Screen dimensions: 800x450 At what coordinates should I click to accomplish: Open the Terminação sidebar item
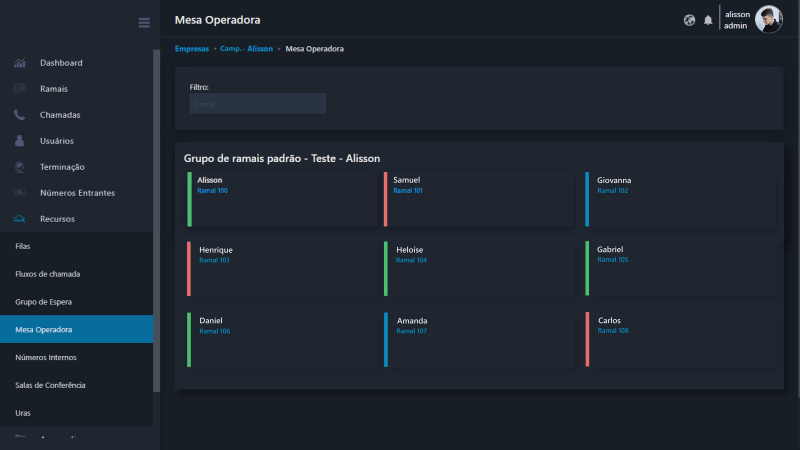coord(62,167)
